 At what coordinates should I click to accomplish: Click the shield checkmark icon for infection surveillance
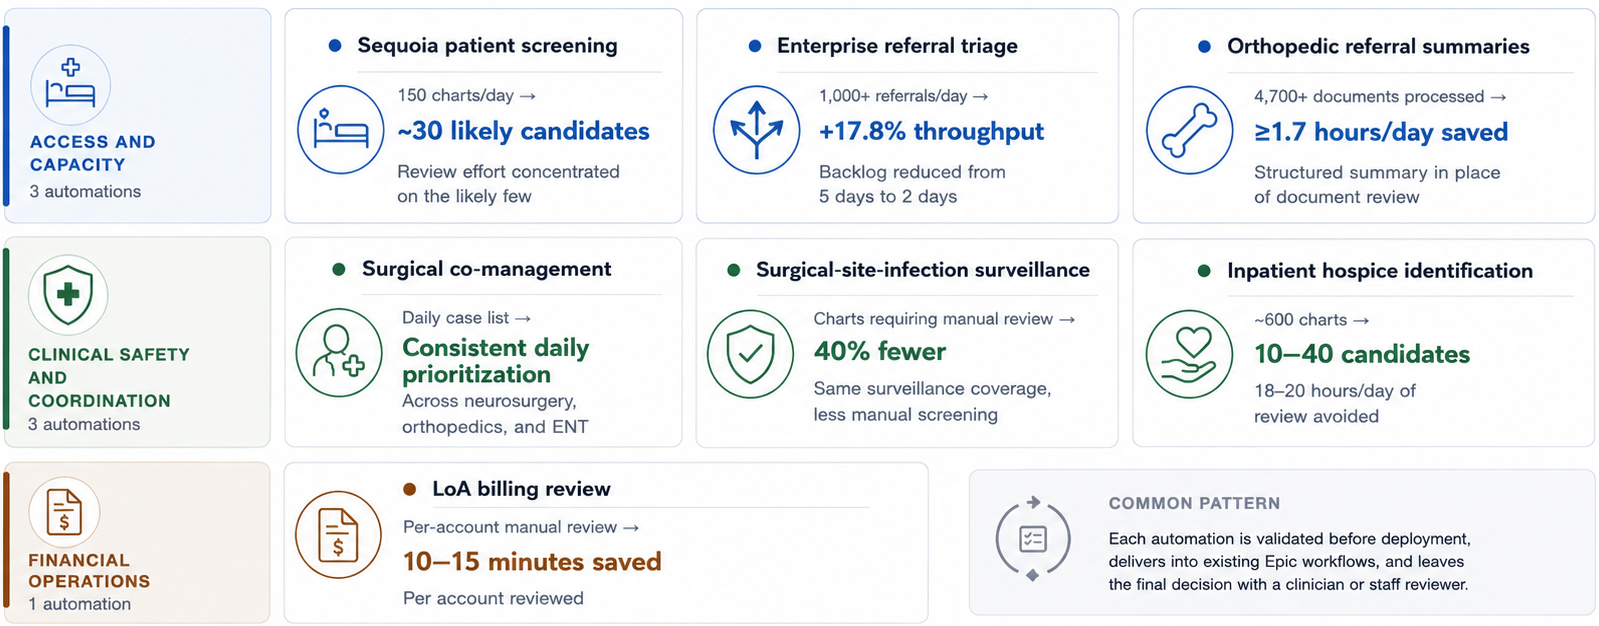click(x=751, y=354)
